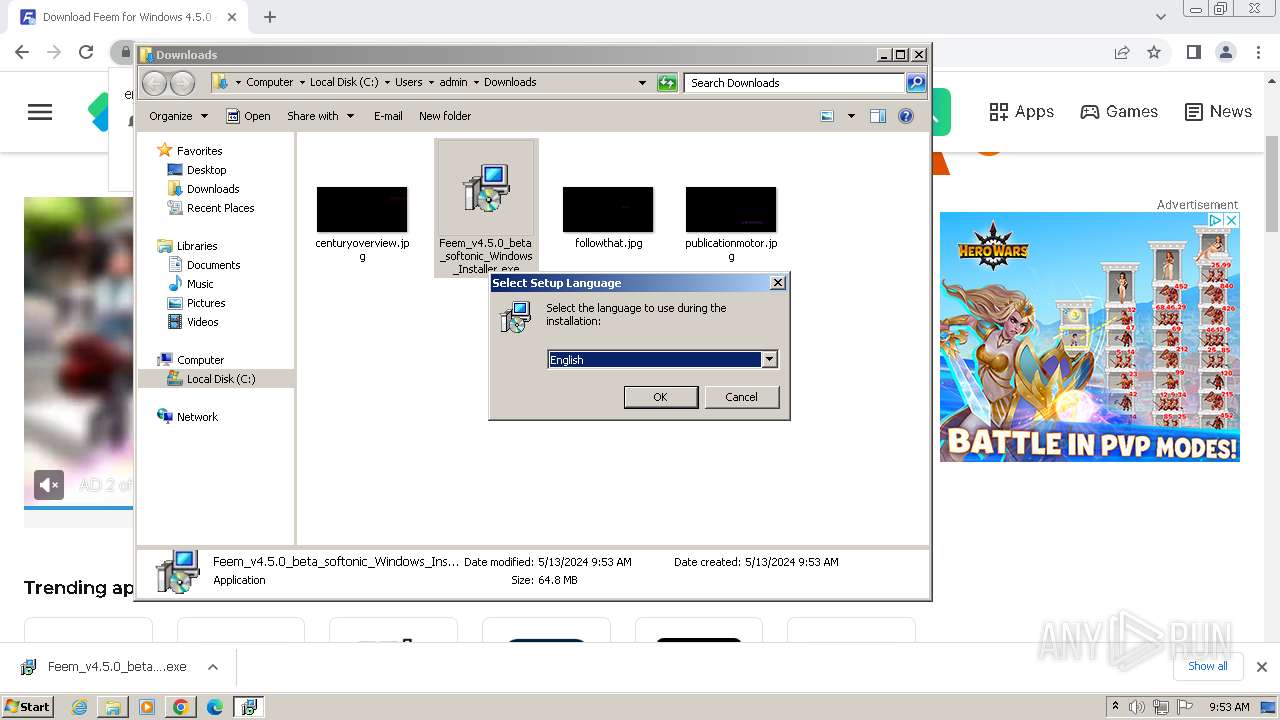The height and width of the screenshot is (720, 1280).
Task: Show all downloads in Chrome
Action: coord(1207,666)
